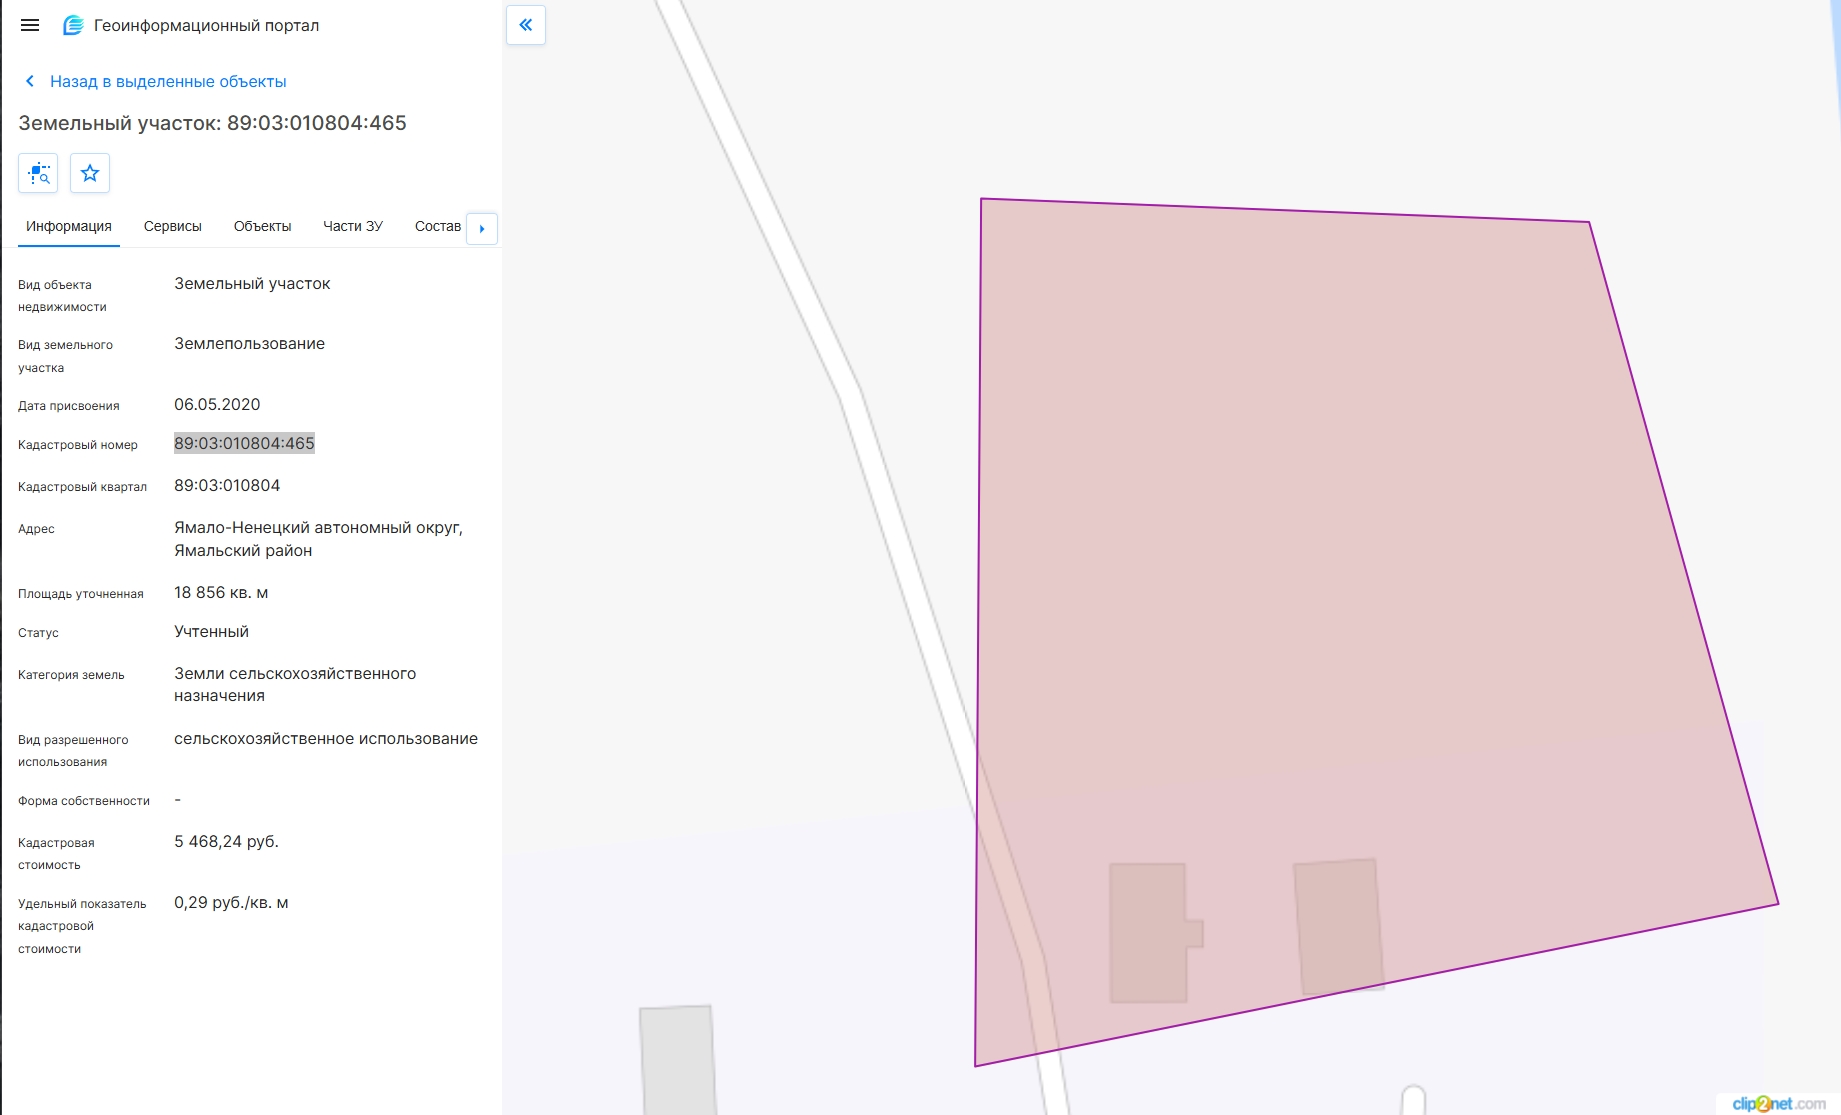Go back via Назад в выделенные объекты link
1841x1115 pixels.
168,81
